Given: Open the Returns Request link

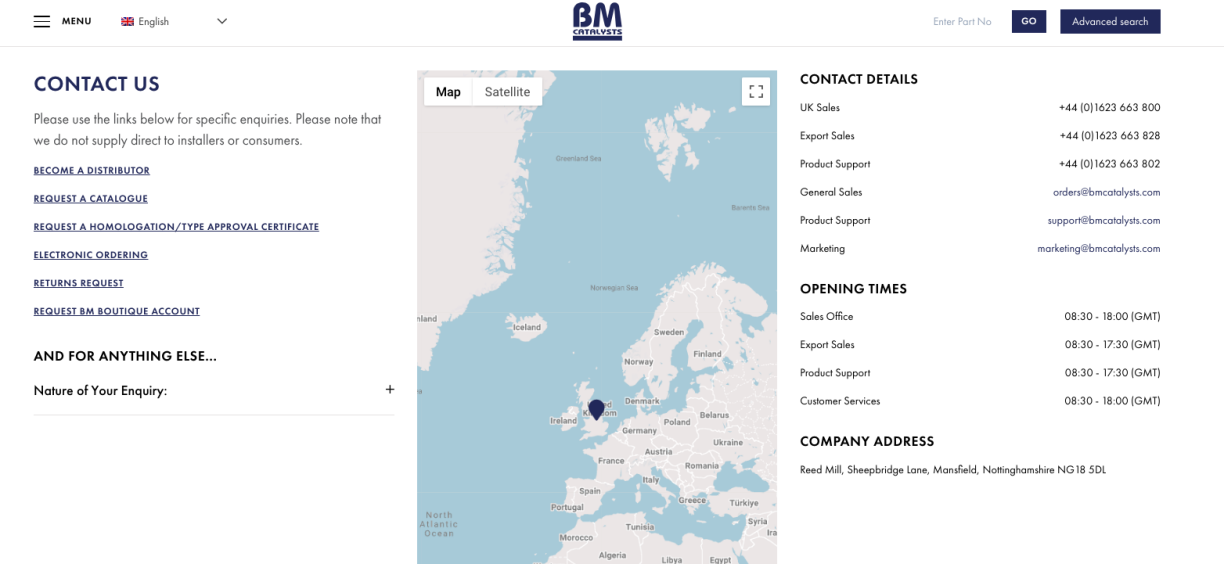Looking at the screenshot, I should pos(79,283).
